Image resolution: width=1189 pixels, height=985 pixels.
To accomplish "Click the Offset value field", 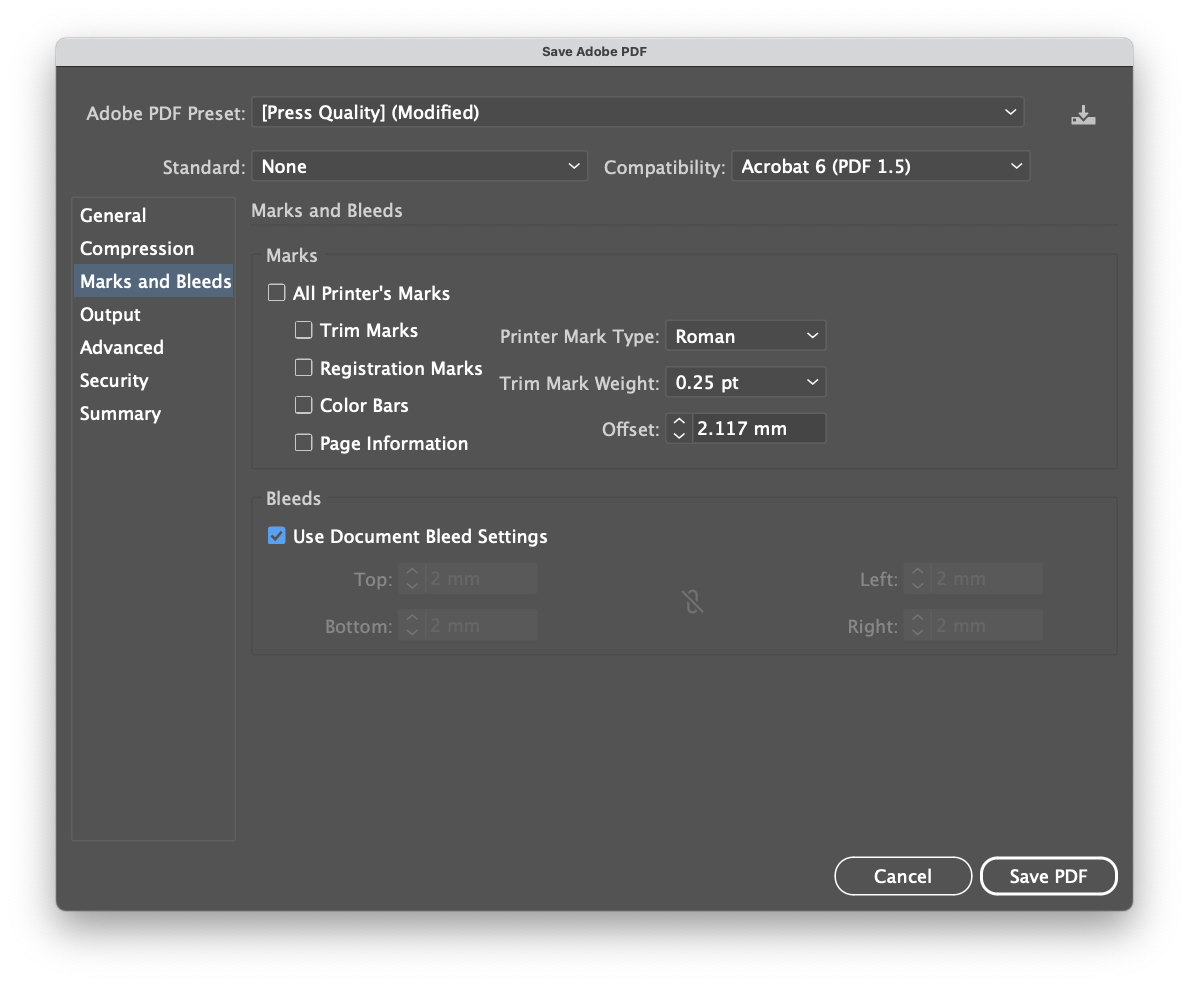I will 758,428.
